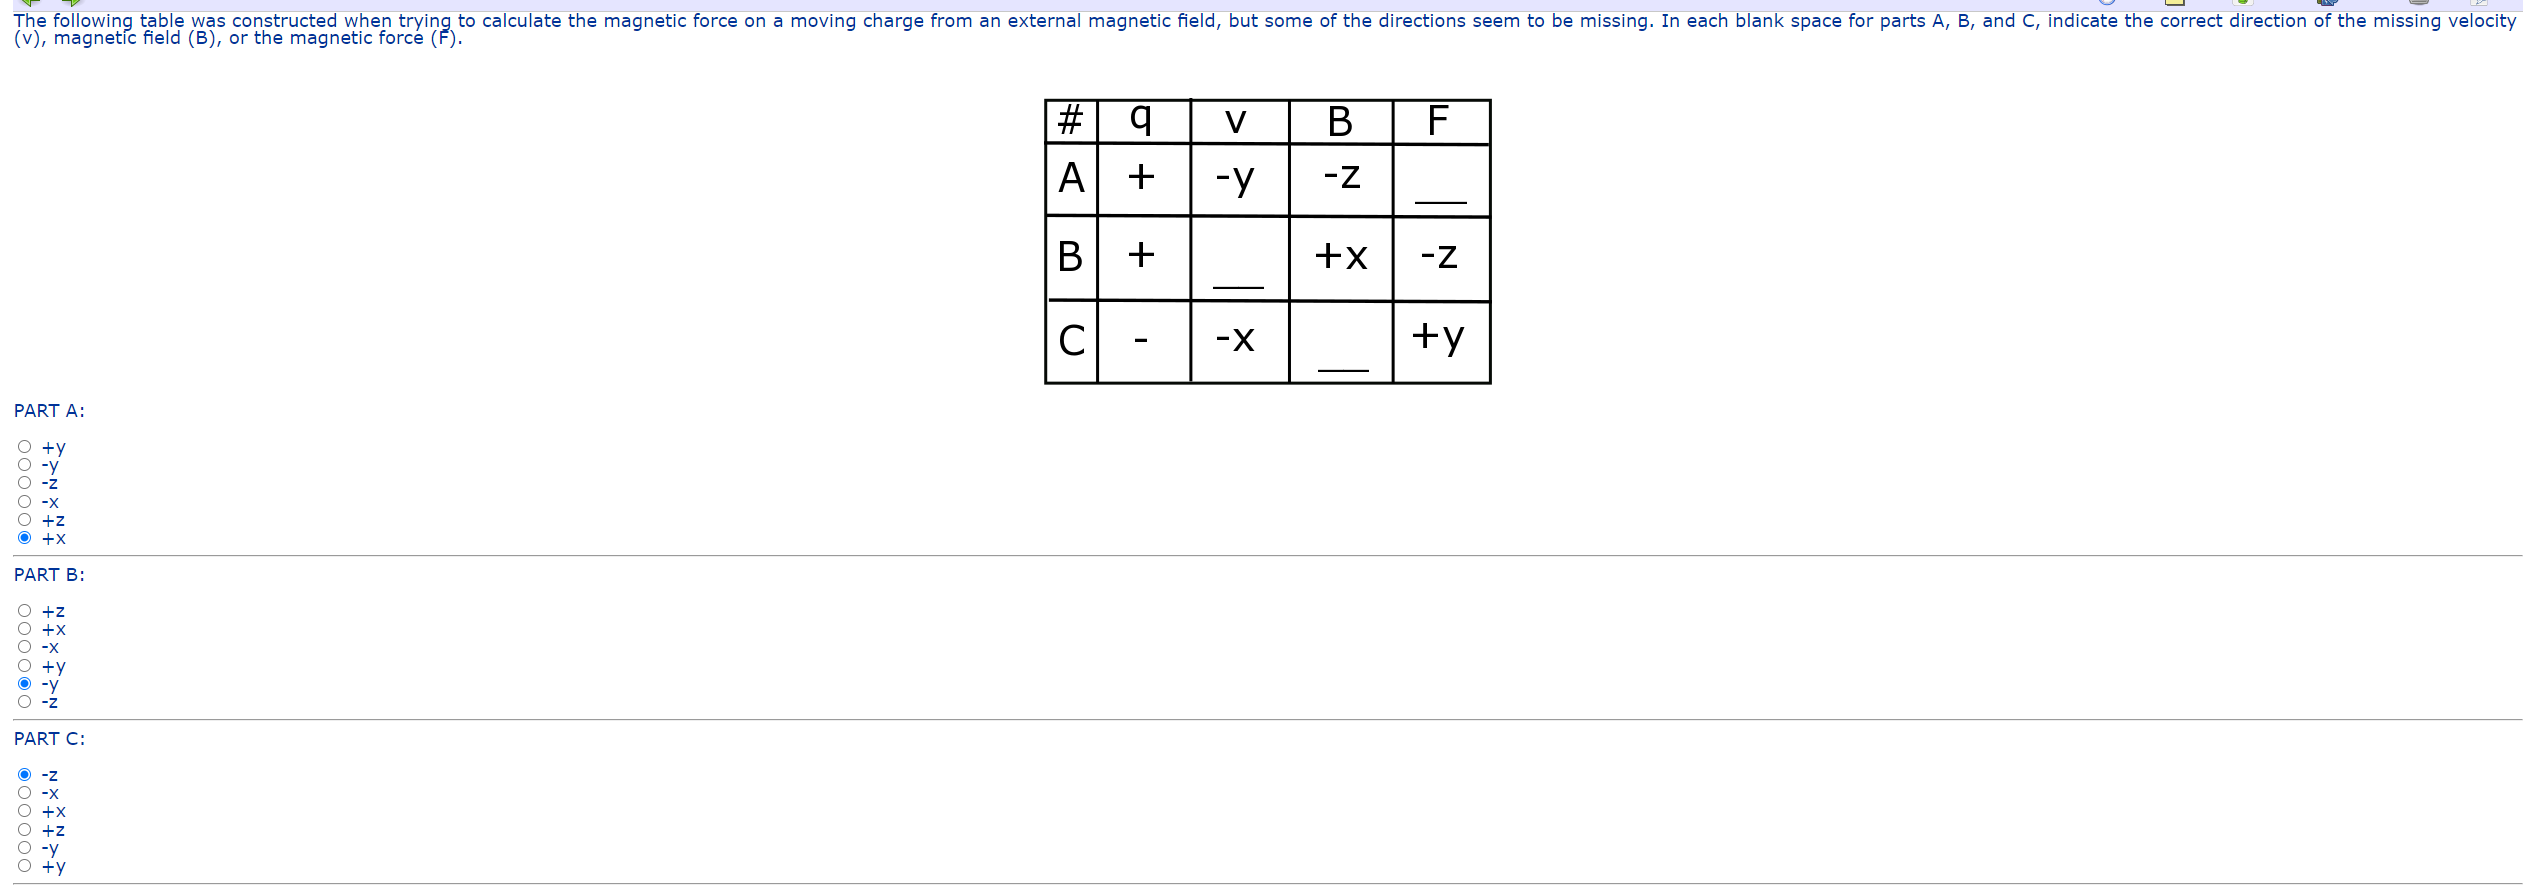Click the blue feedback icon on the toolbar

pos(2327,4)
